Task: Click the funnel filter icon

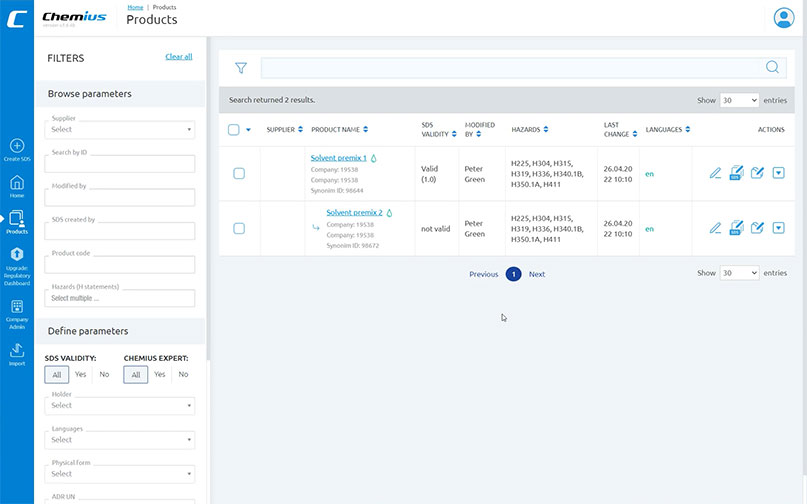Action: (x=240, y=68)
